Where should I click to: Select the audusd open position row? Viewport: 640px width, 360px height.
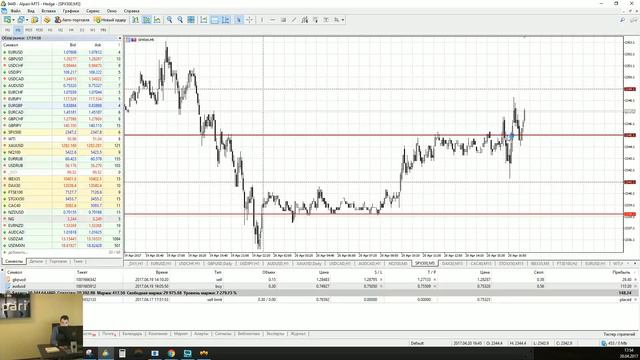(x=320, y=286)
